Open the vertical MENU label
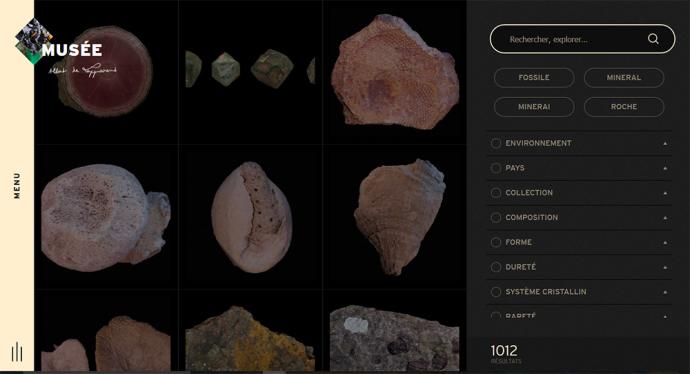Viewport: 690px width, 374px height. 17,186
